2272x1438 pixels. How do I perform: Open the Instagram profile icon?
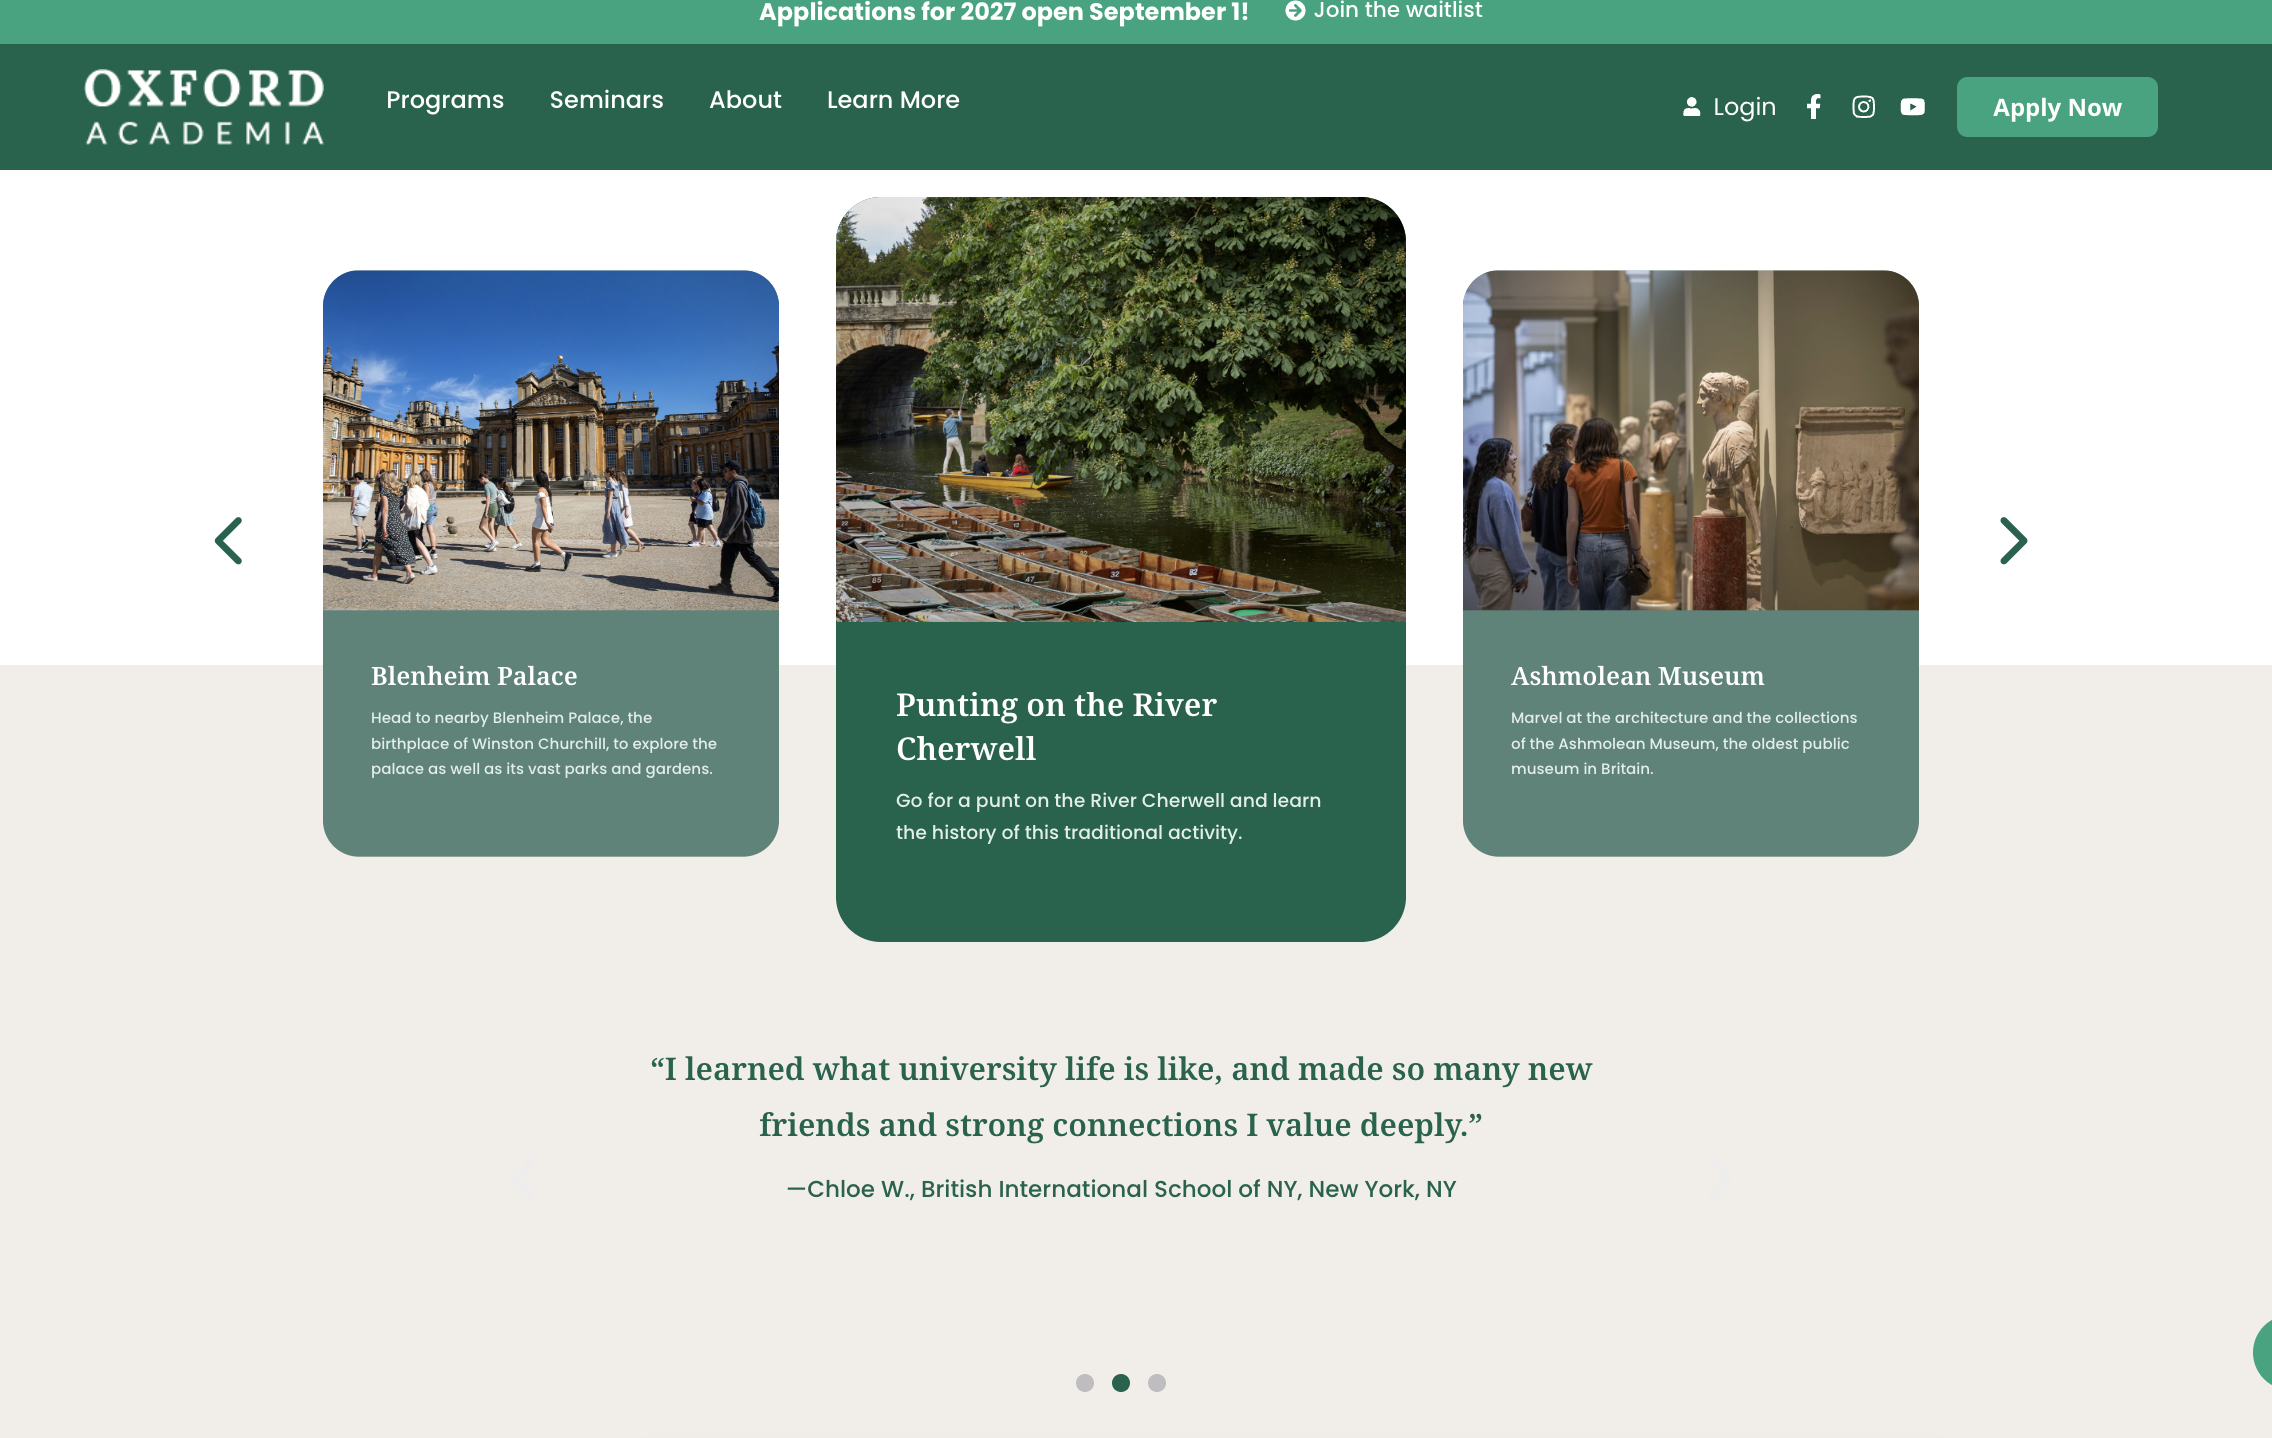tap(1863, 107)
